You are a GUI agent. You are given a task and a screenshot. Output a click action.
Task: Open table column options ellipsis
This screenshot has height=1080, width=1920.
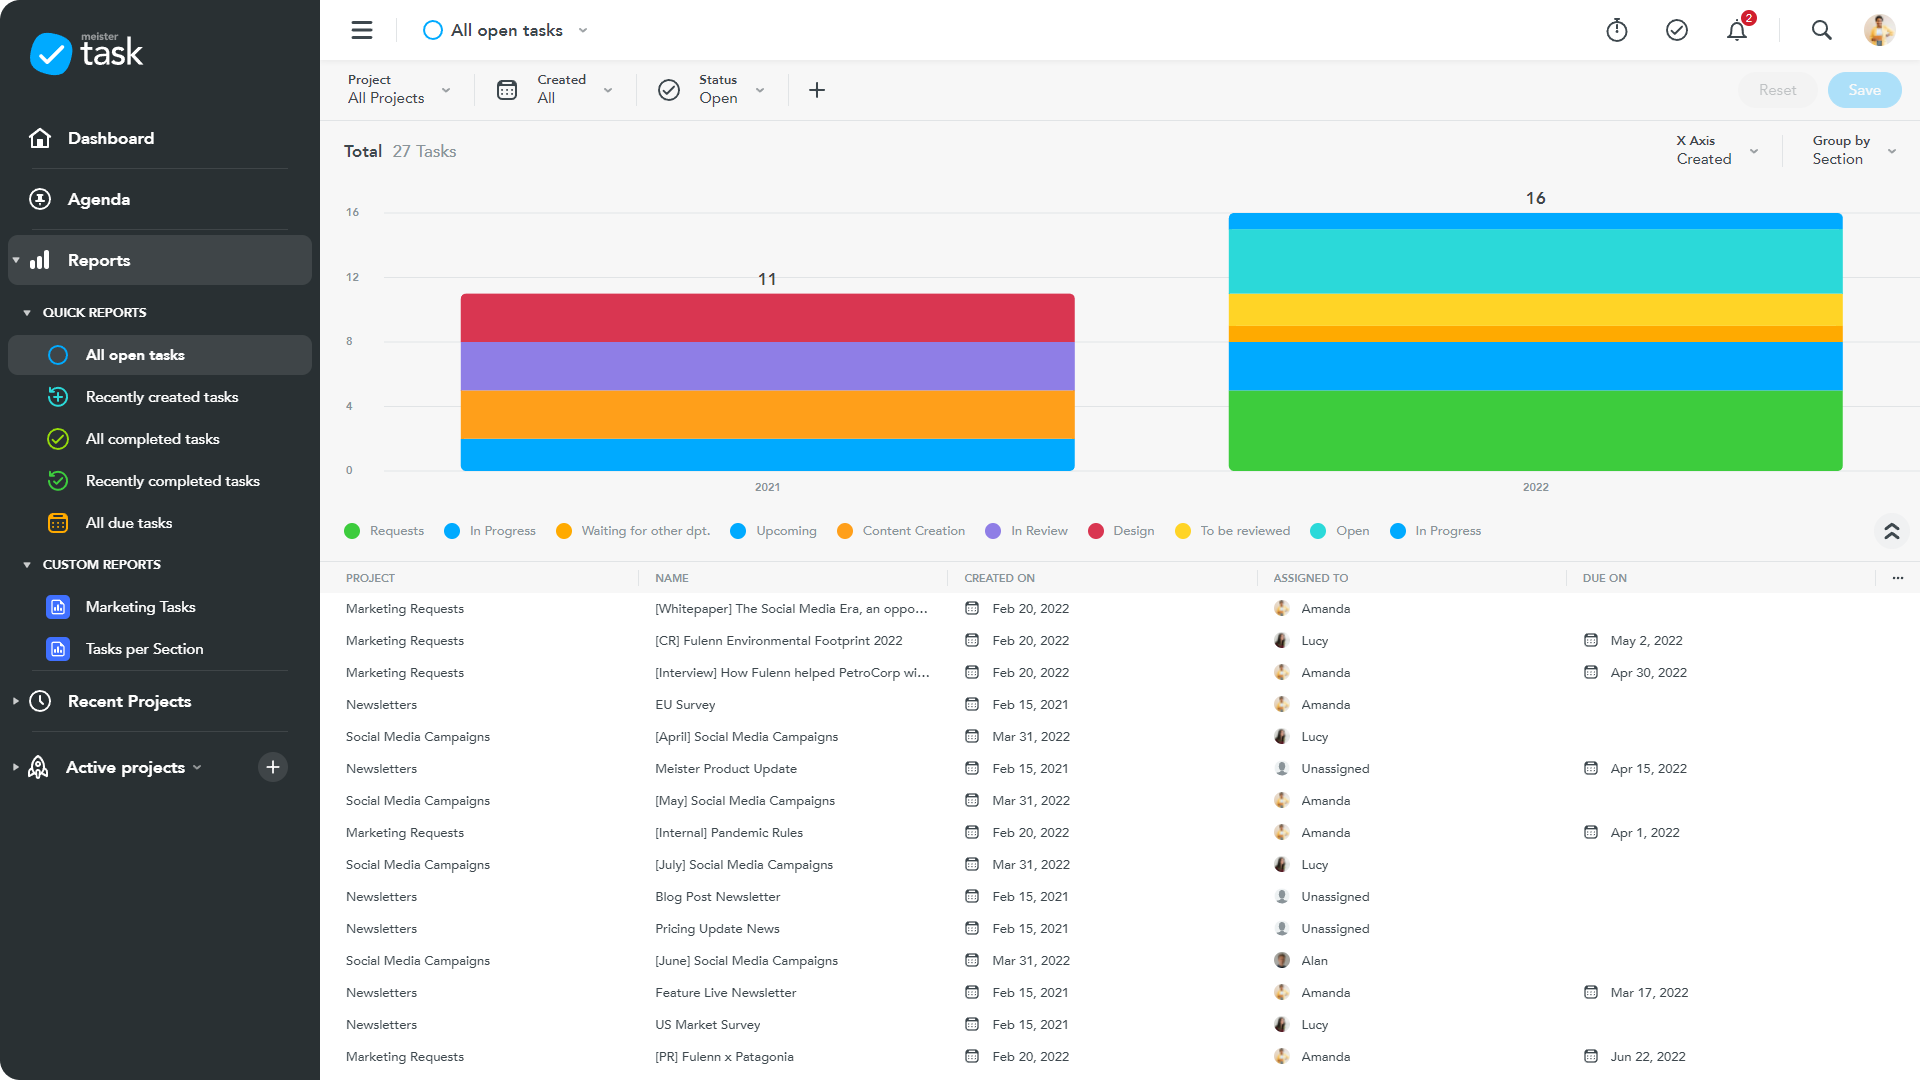[x=1897, y=578]
